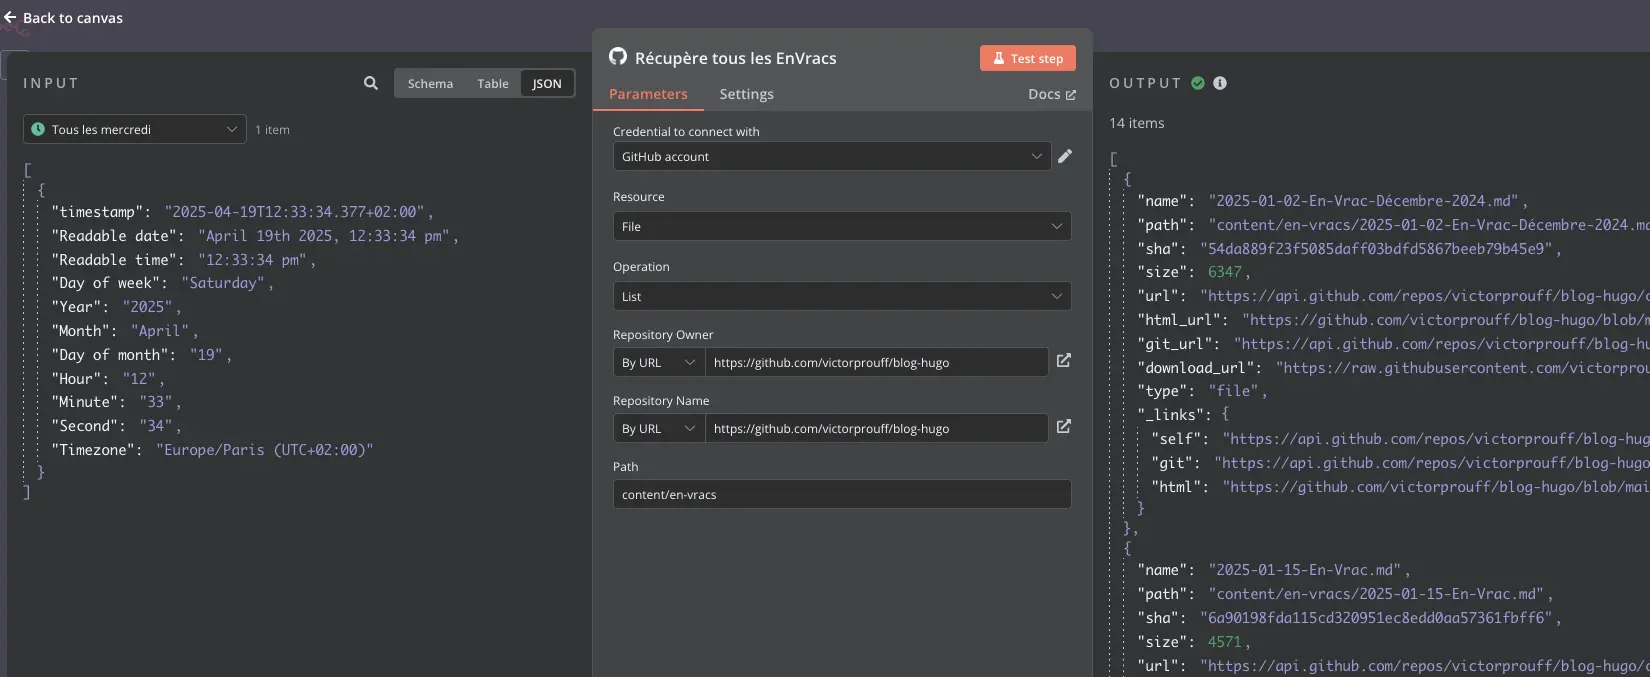
Task: Click the Repository Name URL field
Action: click(876, 428)
